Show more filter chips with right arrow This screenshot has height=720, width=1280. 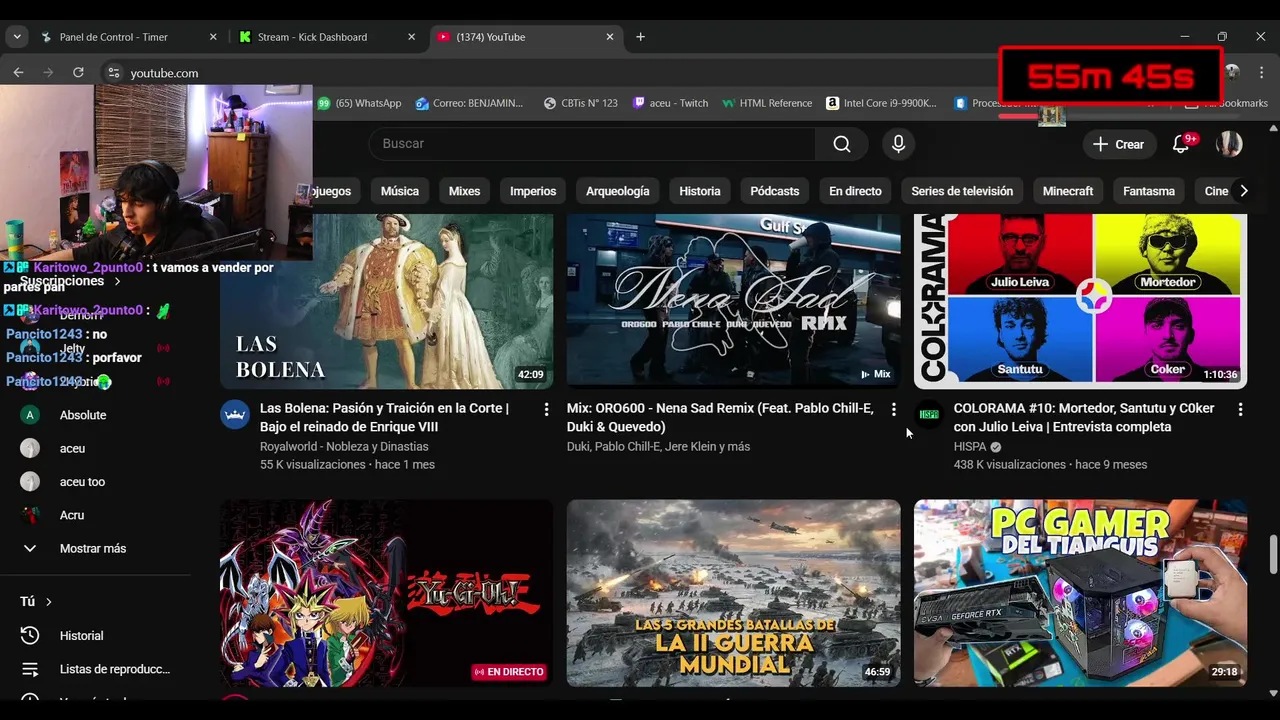1243,191
